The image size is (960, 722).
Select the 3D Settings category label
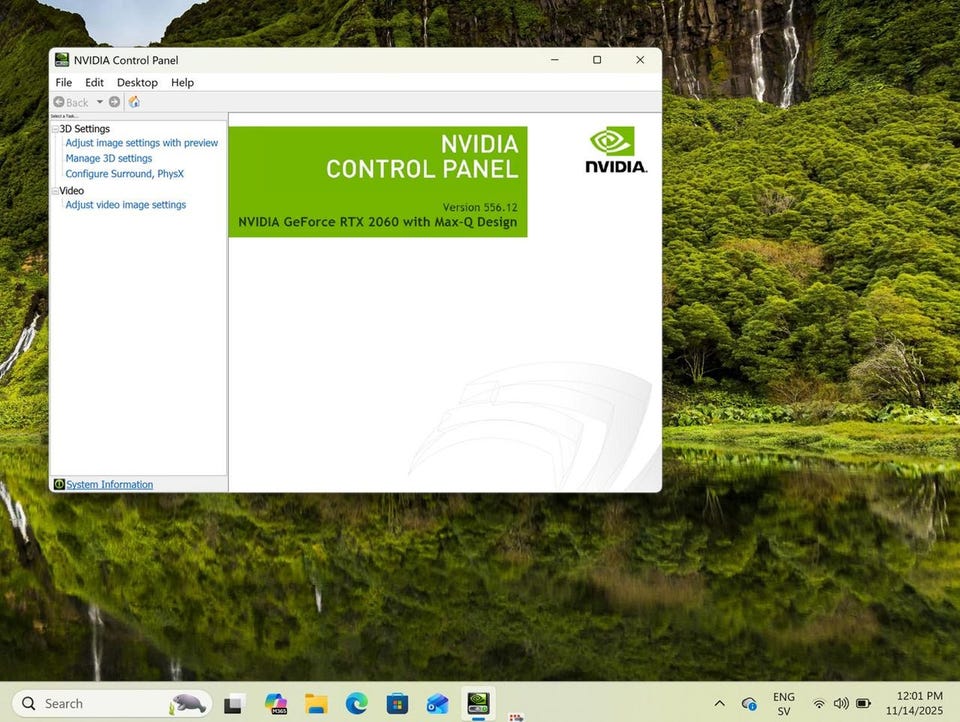point(84,129)
